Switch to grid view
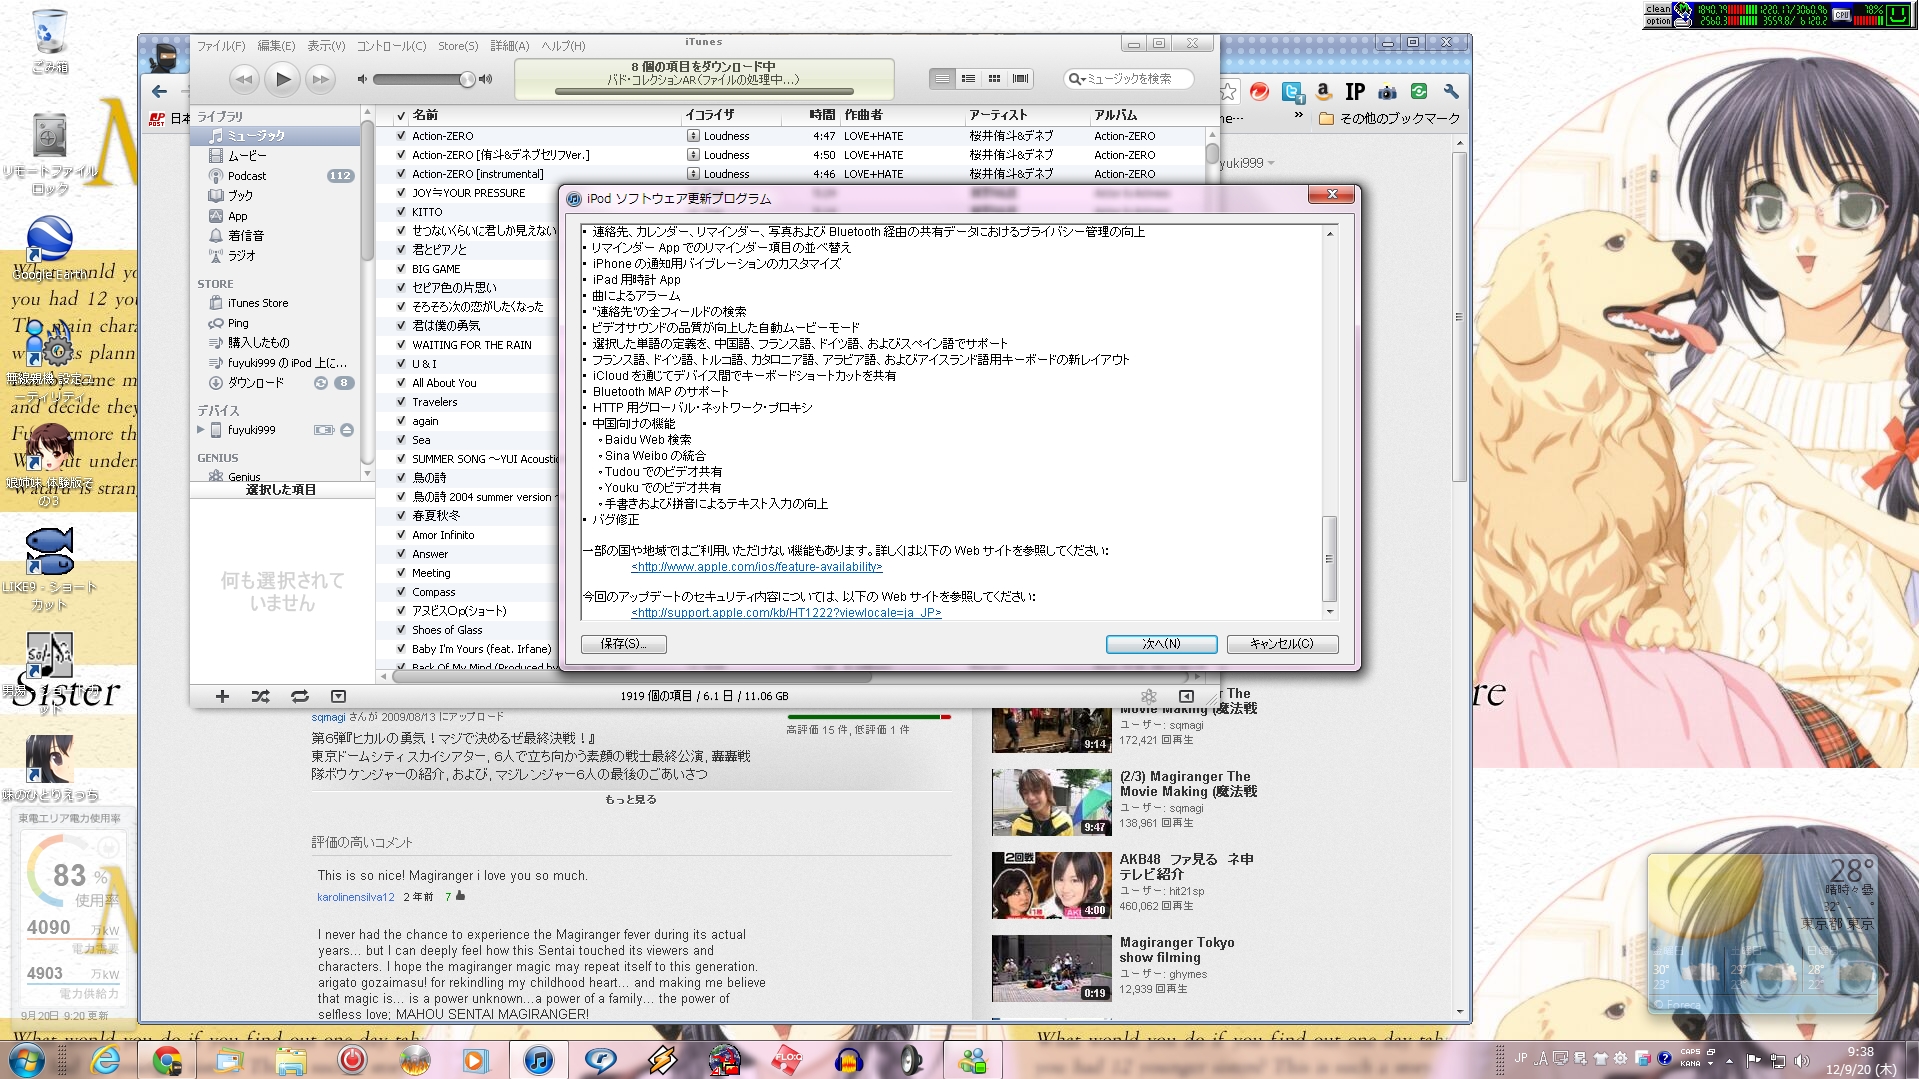Screen dimensions: 1919x1079 click(994, 78)
